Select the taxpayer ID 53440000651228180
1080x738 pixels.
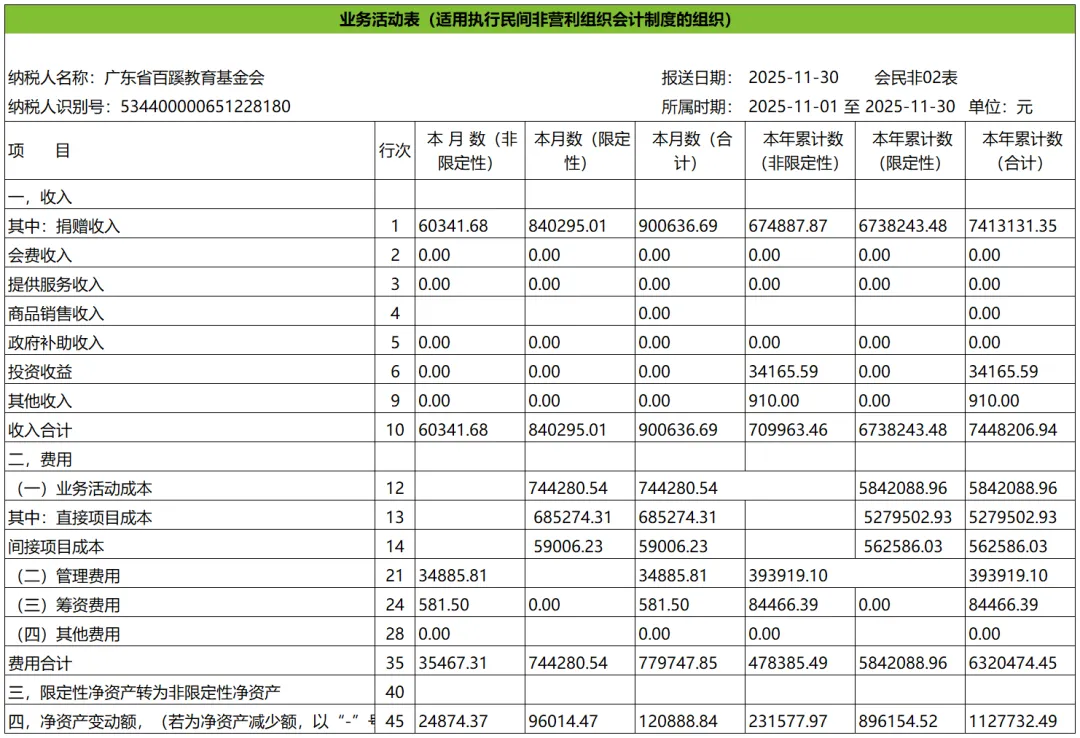(205, 107)
